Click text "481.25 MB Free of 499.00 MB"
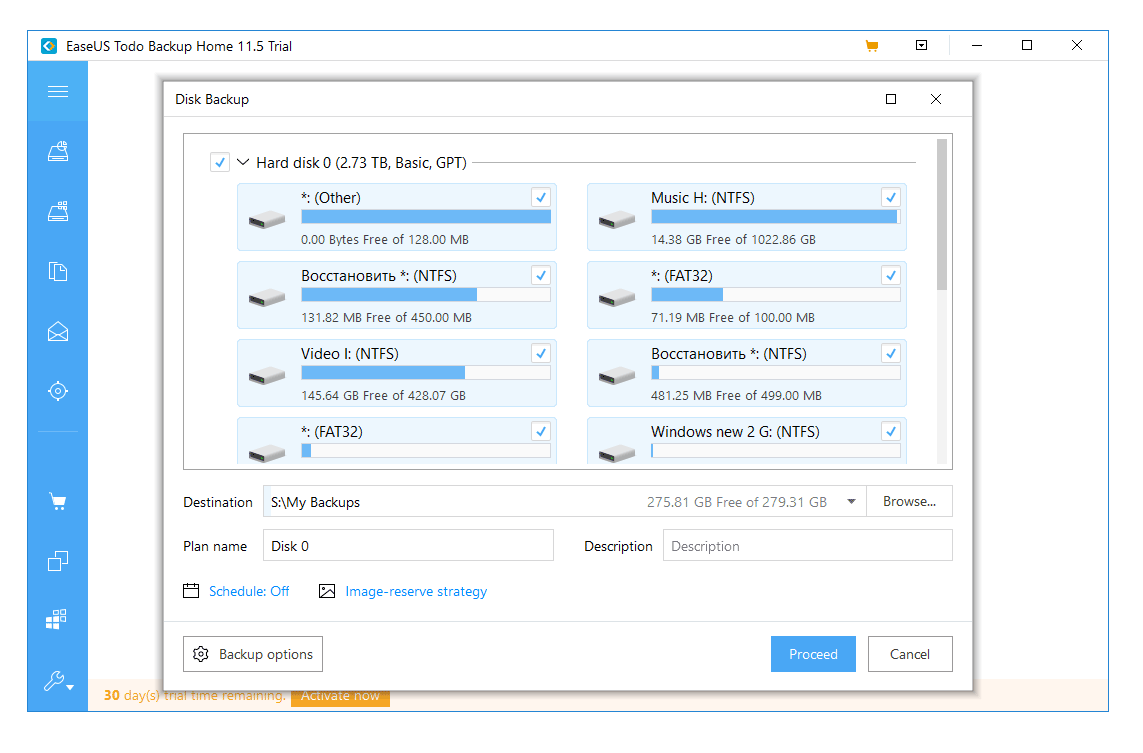This screenshot has height=753, width=1143. tap(736, 396)
